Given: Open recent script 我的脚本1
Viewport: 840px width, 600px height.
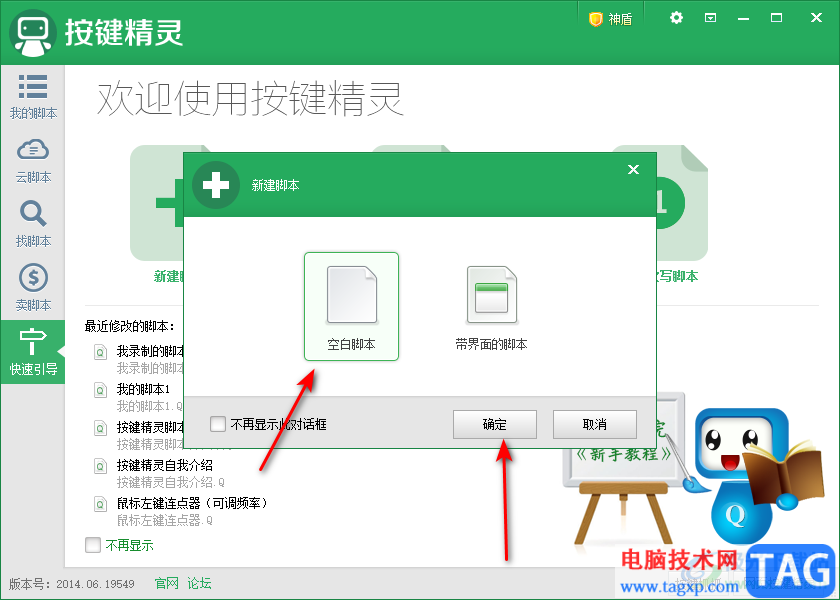Looking at the screenshot, I should pos(144,389).
